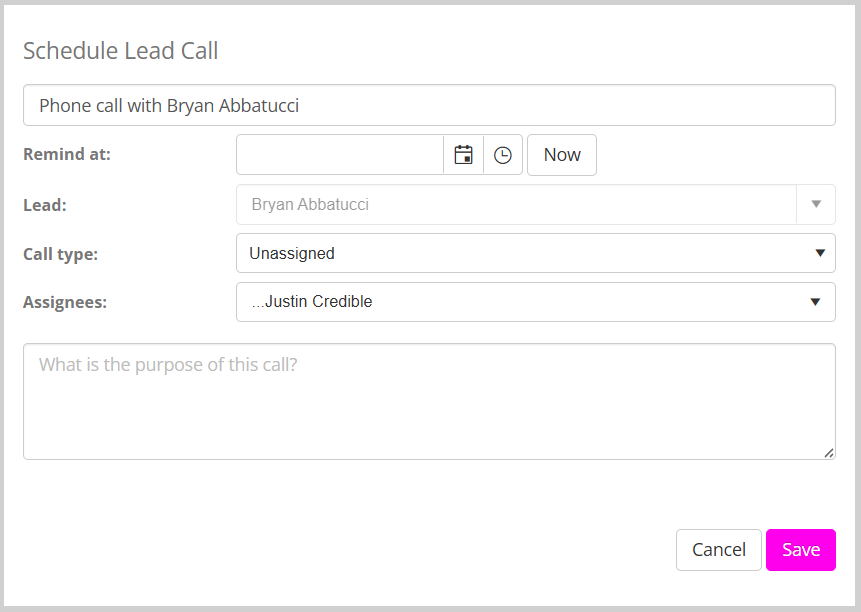Click the Now button
The width and height of the screenshot is (861, 612).
point(562,155)
